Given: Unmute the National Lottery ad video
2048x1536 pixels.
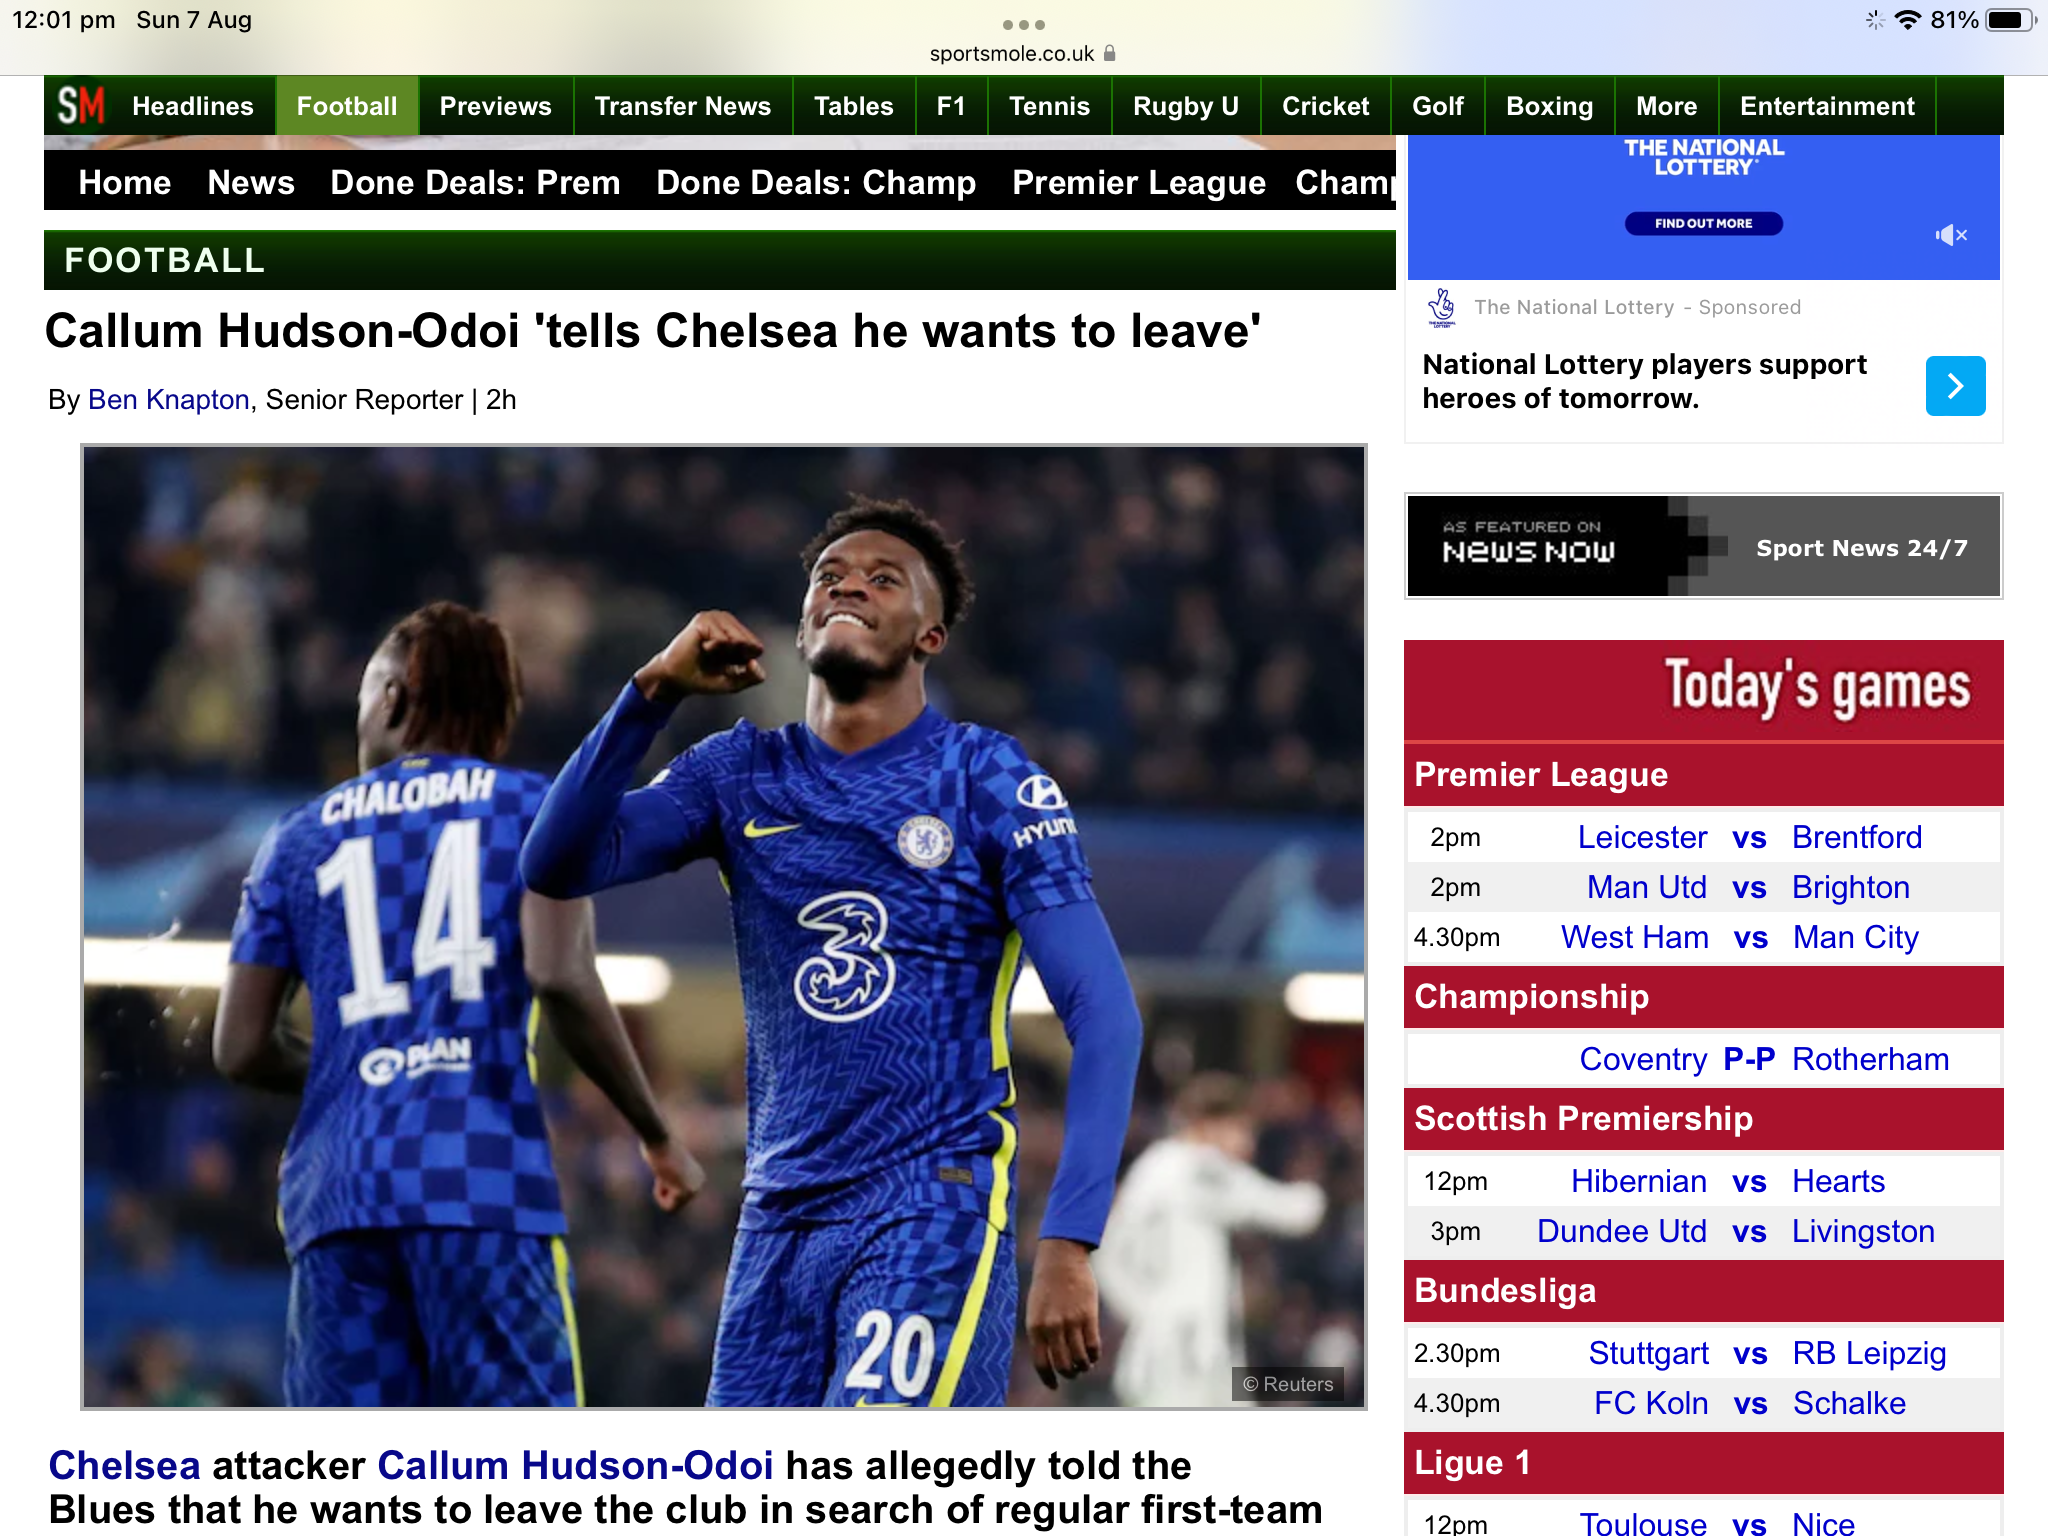Looking at the screenshot, I should (1950, 235).
